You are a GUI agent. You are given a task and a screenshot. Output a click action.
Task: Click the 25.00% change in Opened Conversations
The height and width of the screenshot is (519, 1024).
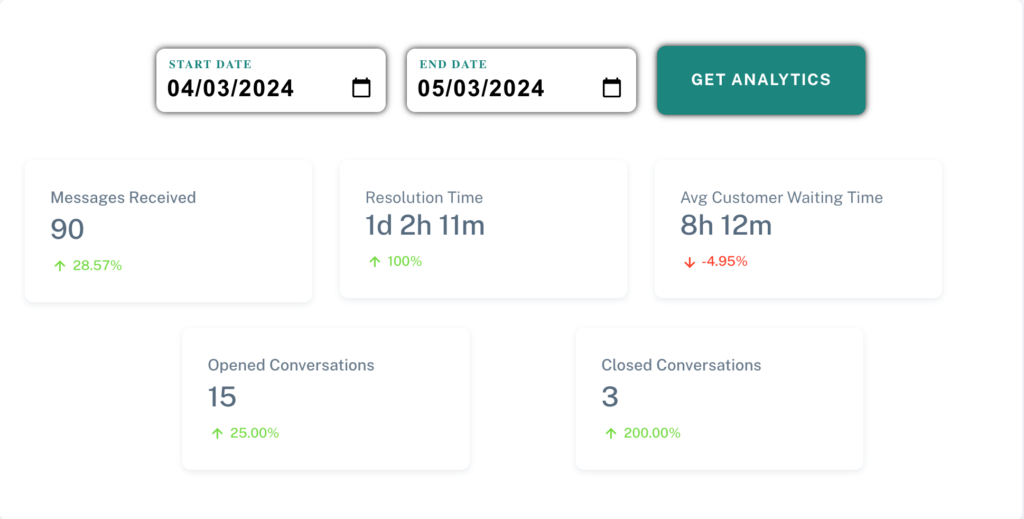(253, 433)
